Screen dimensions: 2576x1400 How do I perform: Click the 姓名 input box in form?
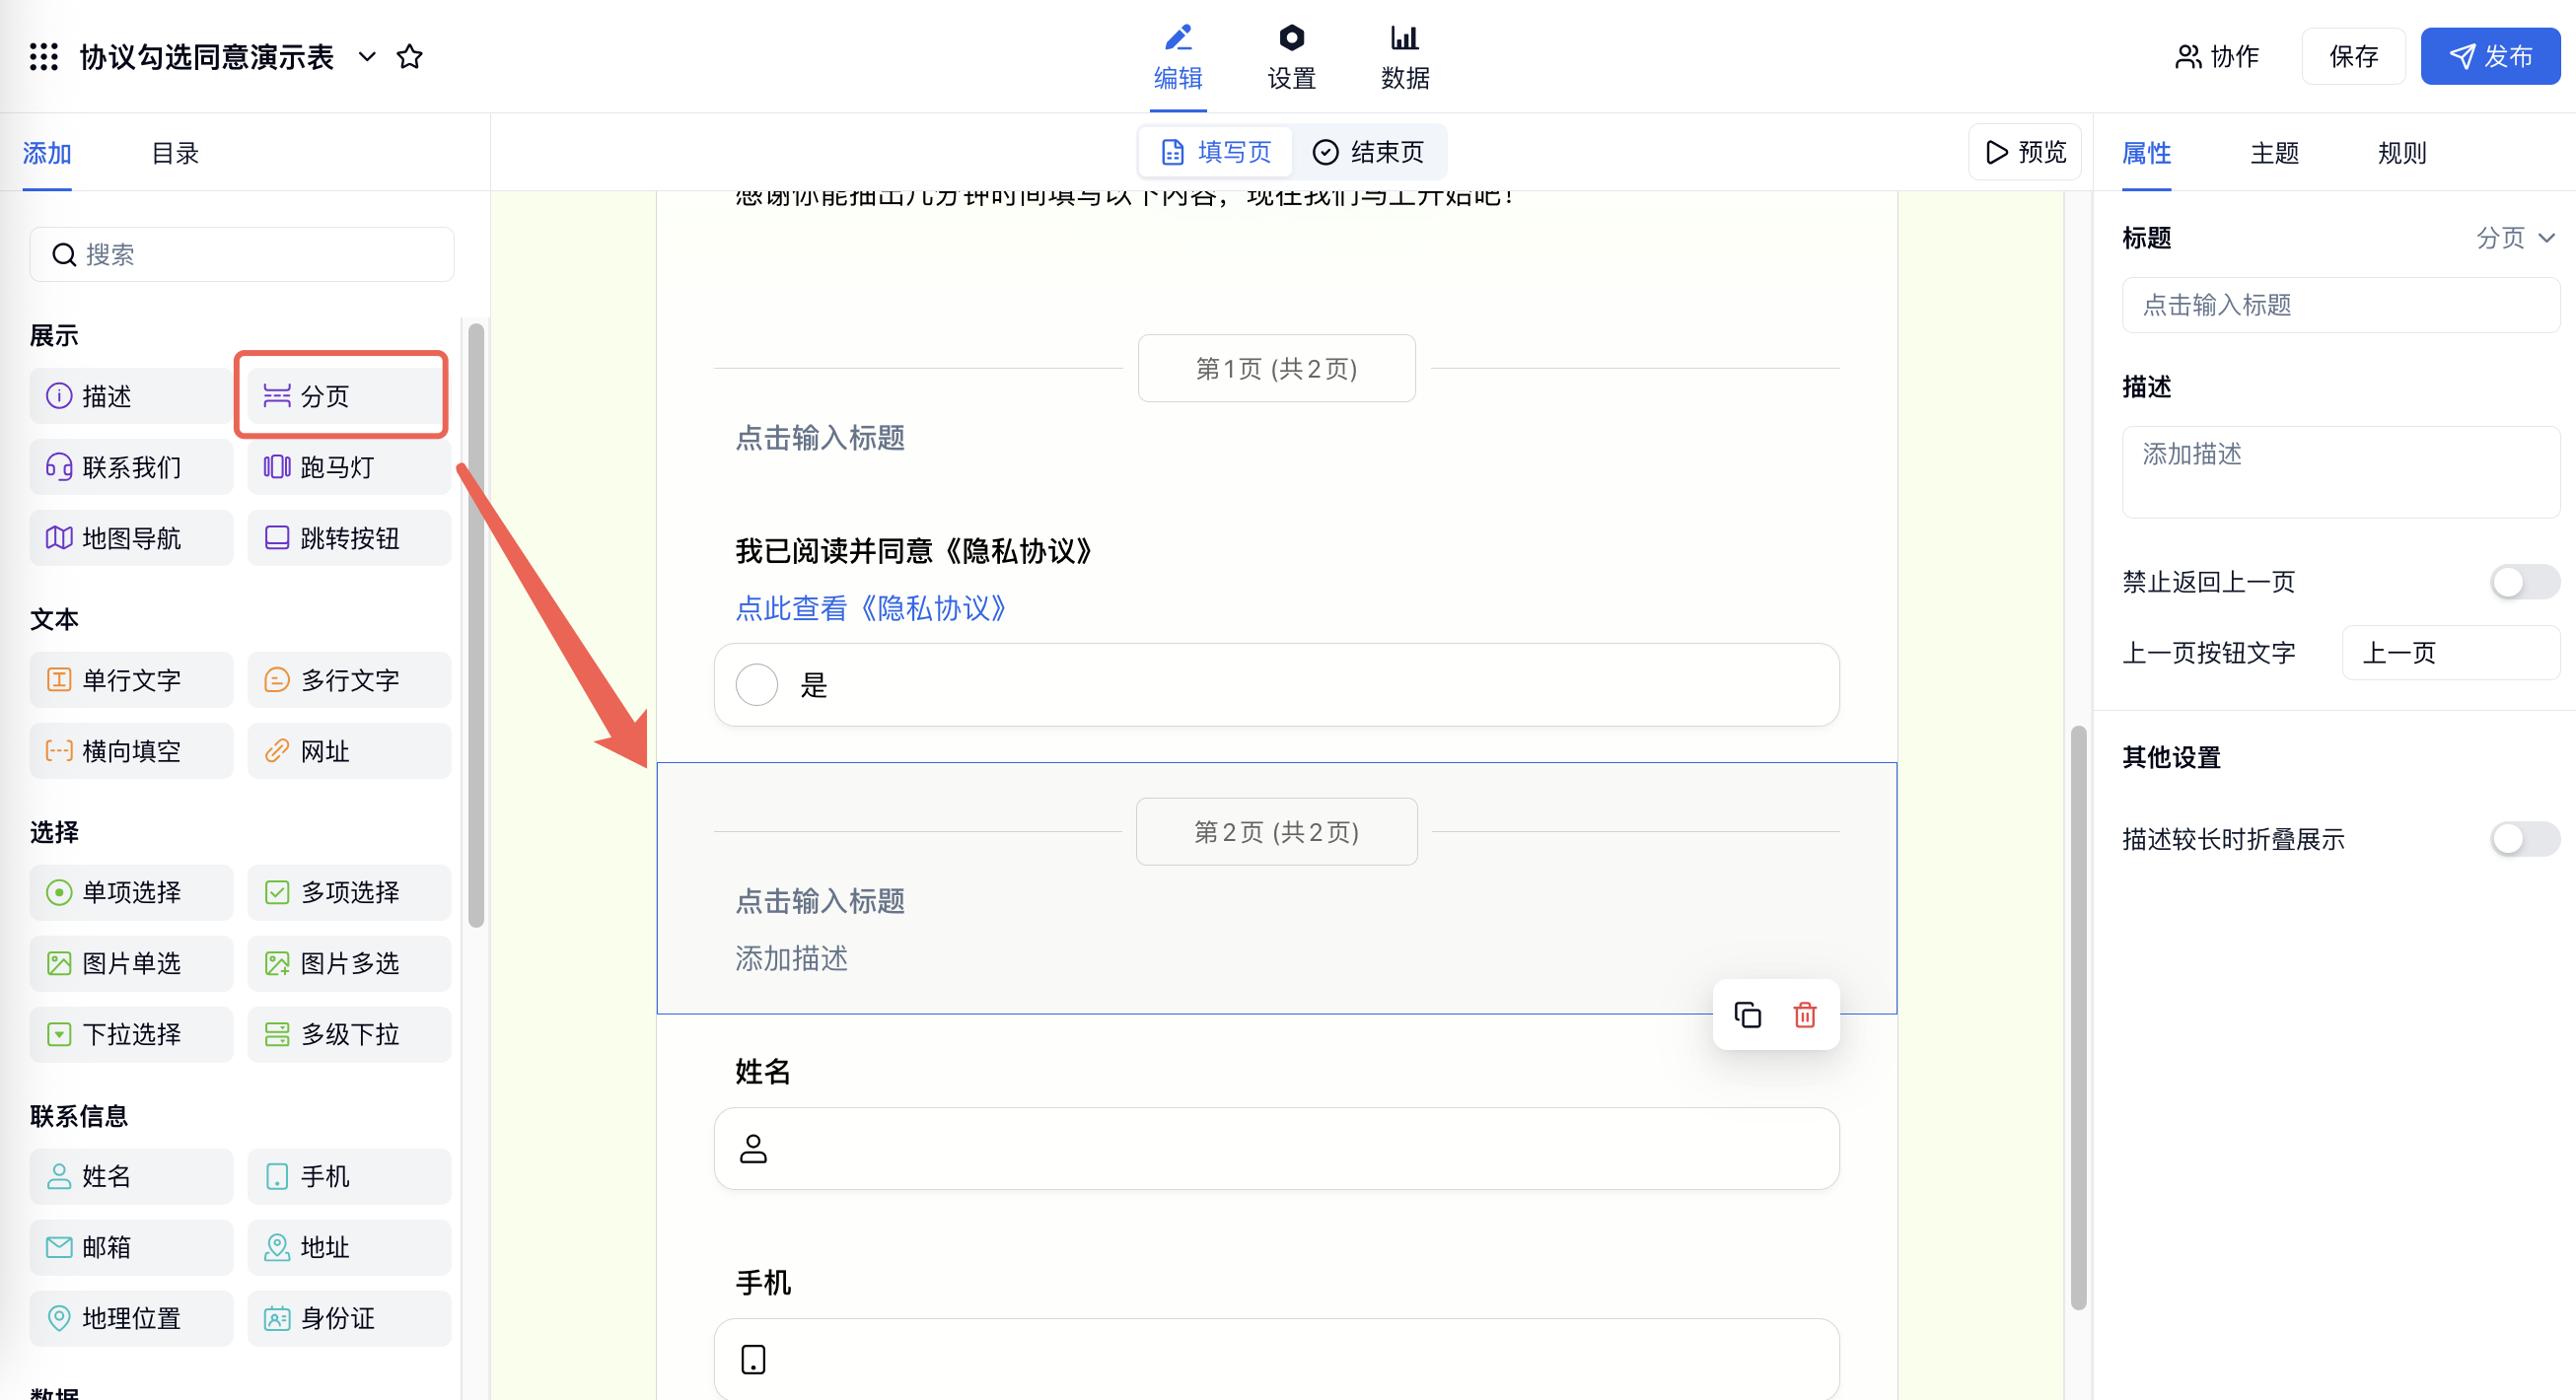(1276, 1149)
